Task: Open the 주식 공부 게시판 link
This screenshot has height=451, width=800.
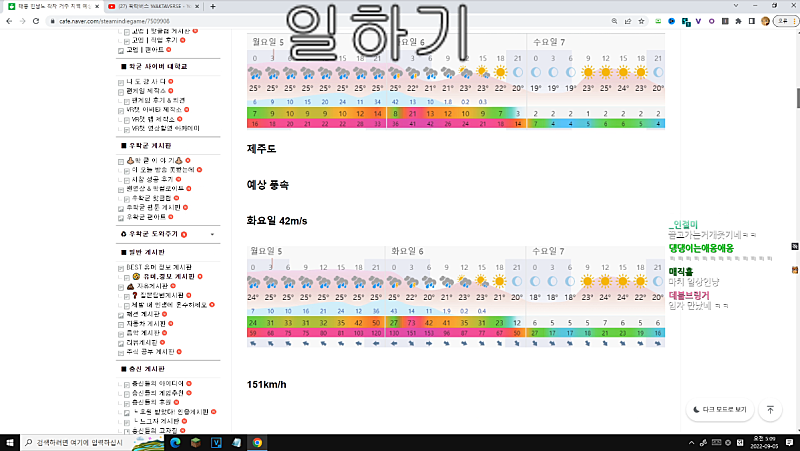Action: (x=148, y=352)
